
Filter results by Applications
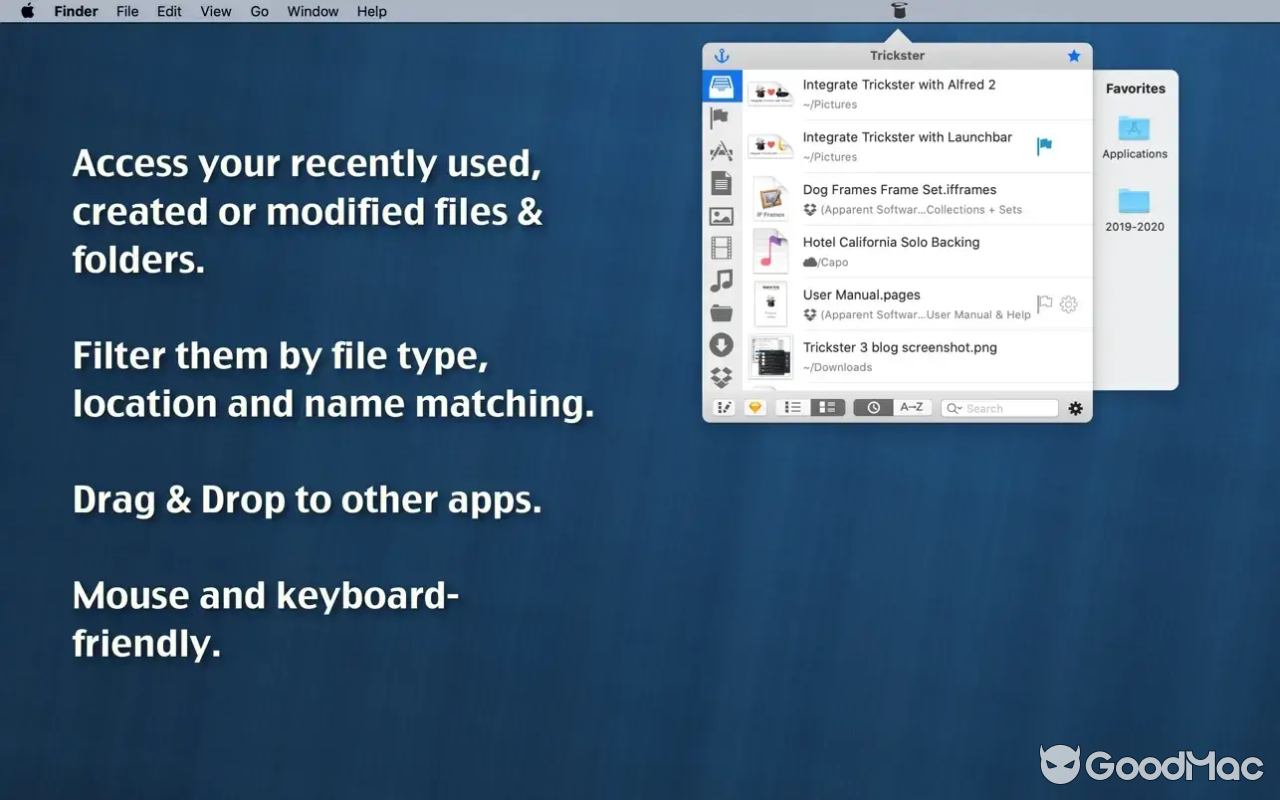click(722, 150)
